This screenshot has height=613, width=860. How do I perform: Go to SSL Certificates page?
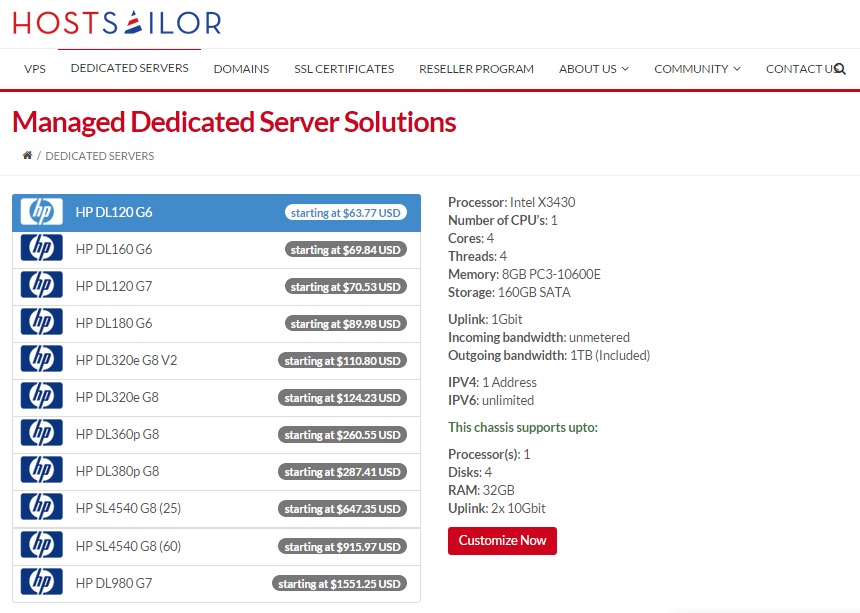344,69
